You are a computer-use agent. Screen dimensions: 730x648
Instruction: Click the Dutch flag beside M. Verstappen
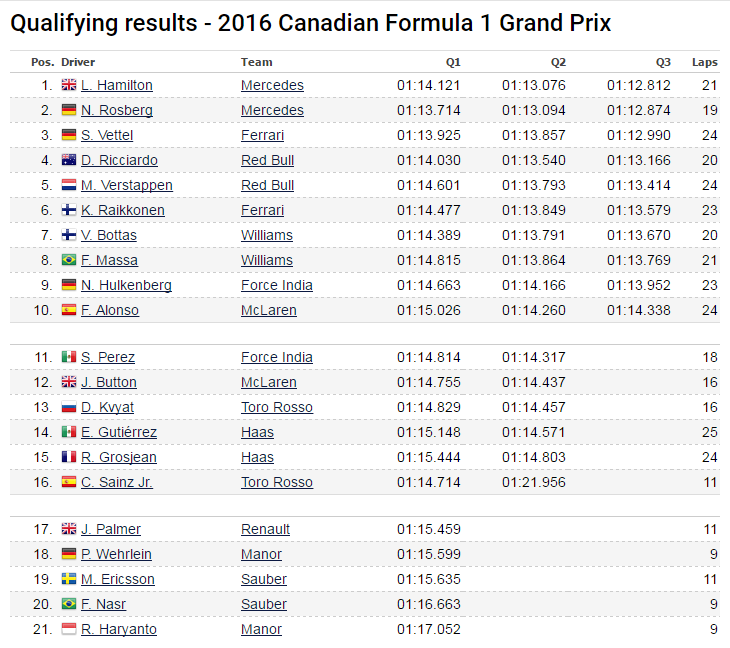(x=69, y=185)
